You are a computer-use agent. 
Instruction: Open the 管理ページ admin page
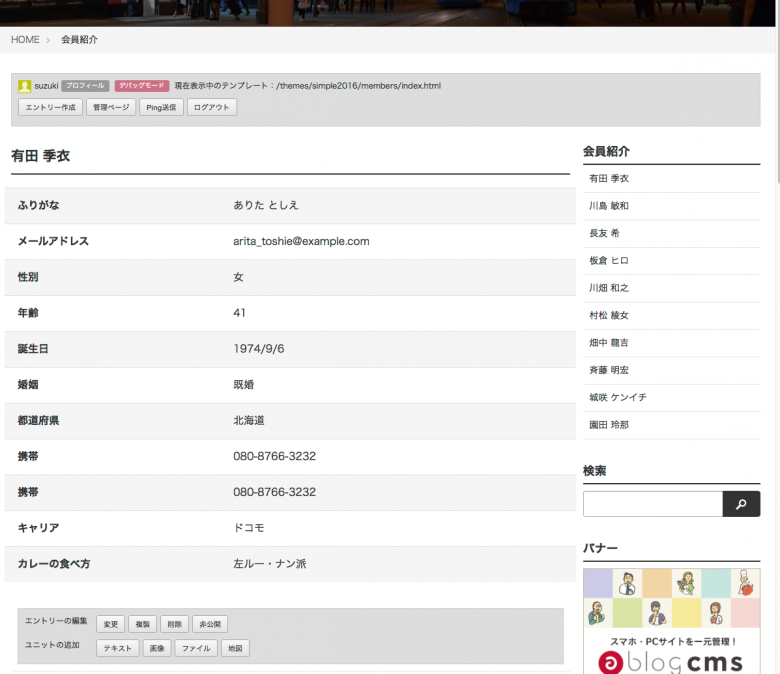tap(110, 107)
